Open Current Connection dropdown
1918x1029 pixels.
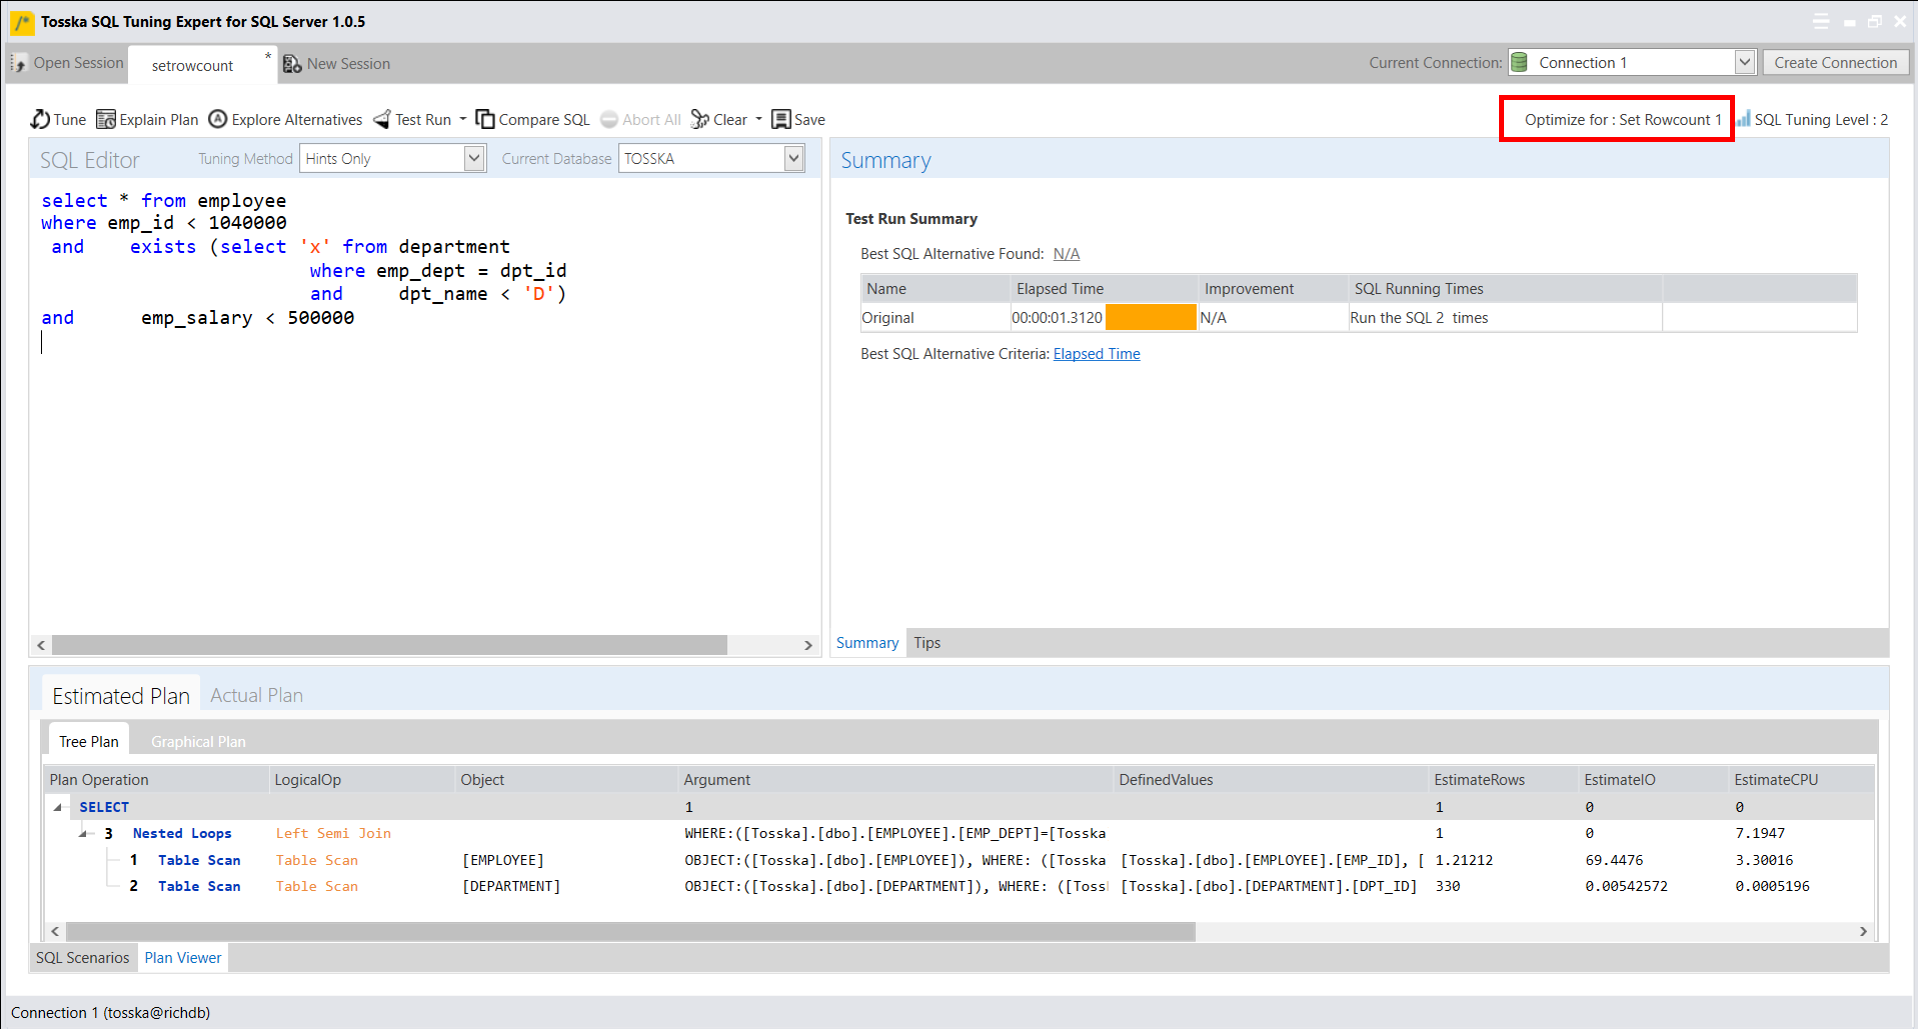1745,62
